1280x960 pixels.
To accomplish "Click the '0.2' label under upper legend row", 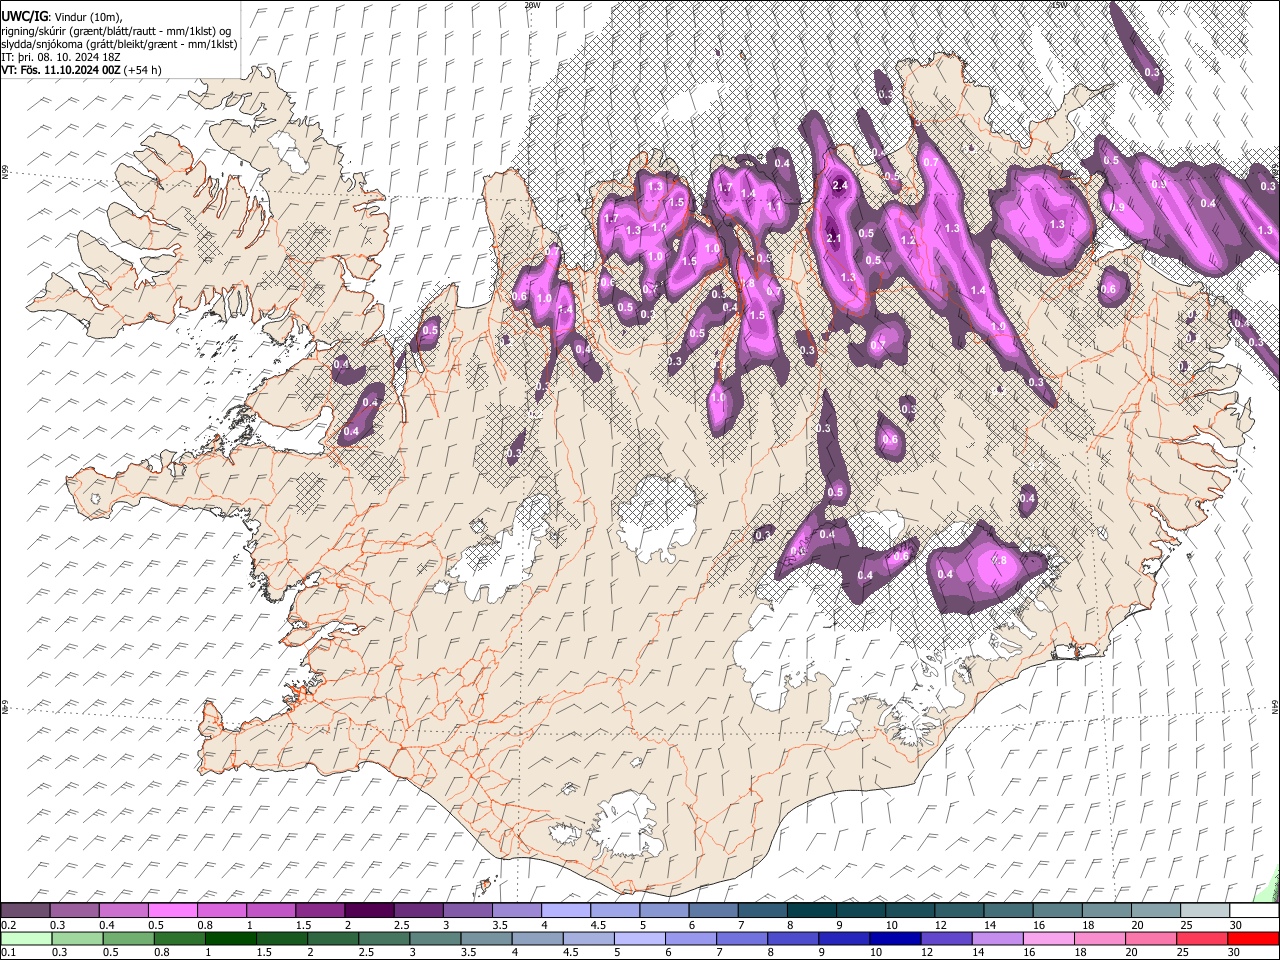I will pyautogui.click(x=8, y=925).
